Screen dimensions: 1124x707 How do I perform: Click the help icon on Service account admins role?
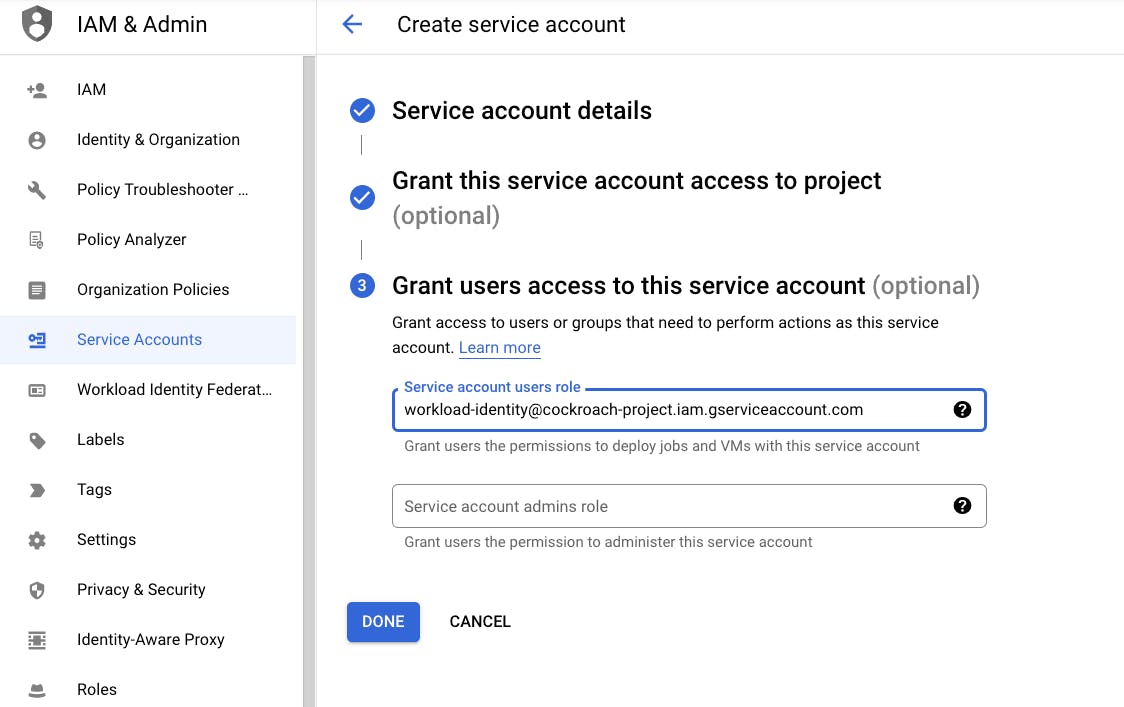point(962,506)
